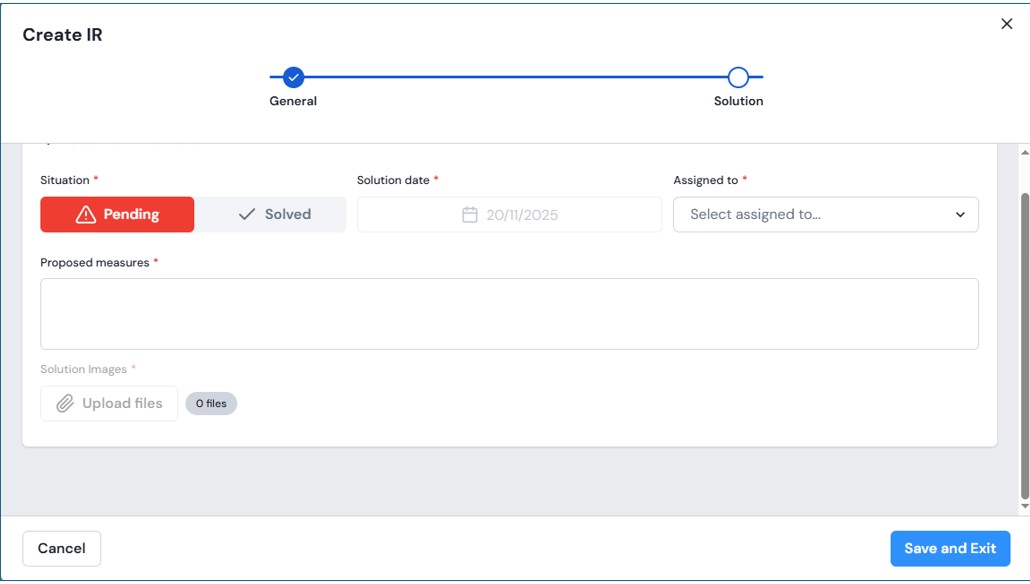Expand the Assigned to chevron arrow
Screen dimensions: 1030x584
coord(960,215)
